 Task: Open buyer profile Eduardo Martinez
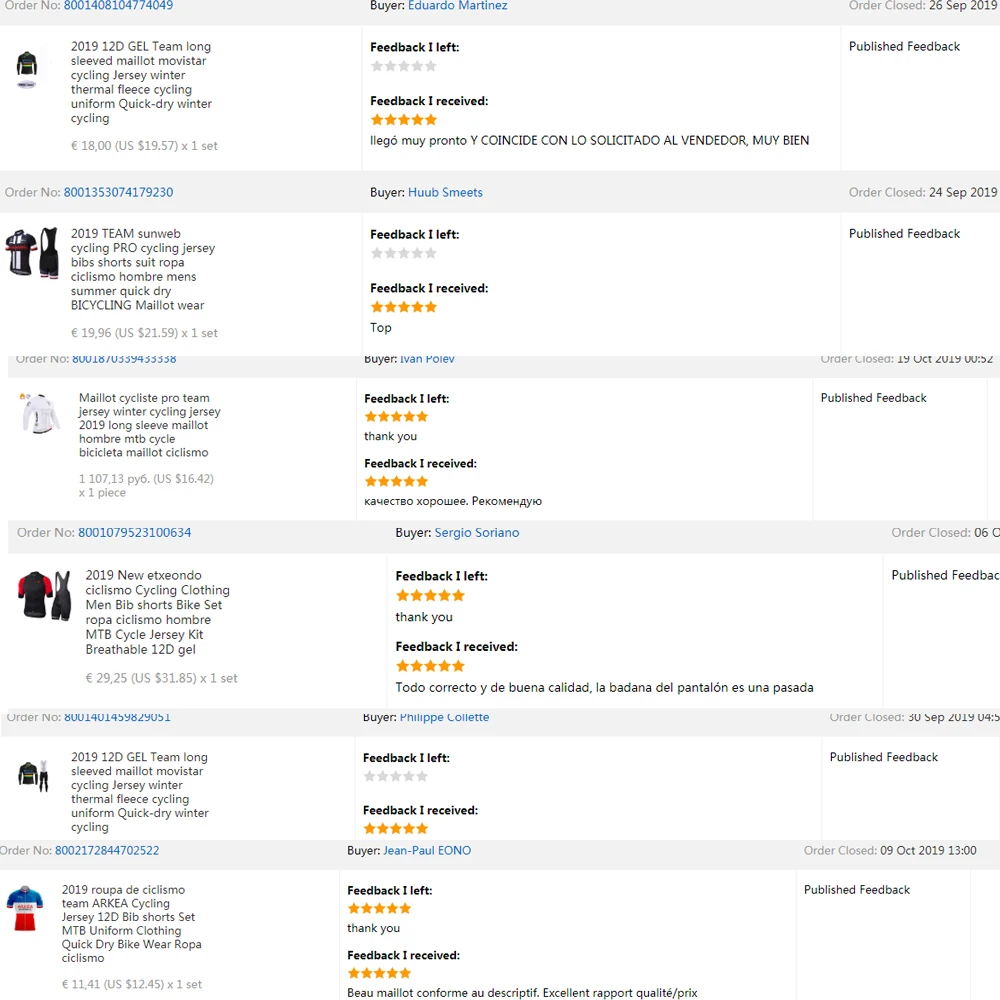point(457,6)
